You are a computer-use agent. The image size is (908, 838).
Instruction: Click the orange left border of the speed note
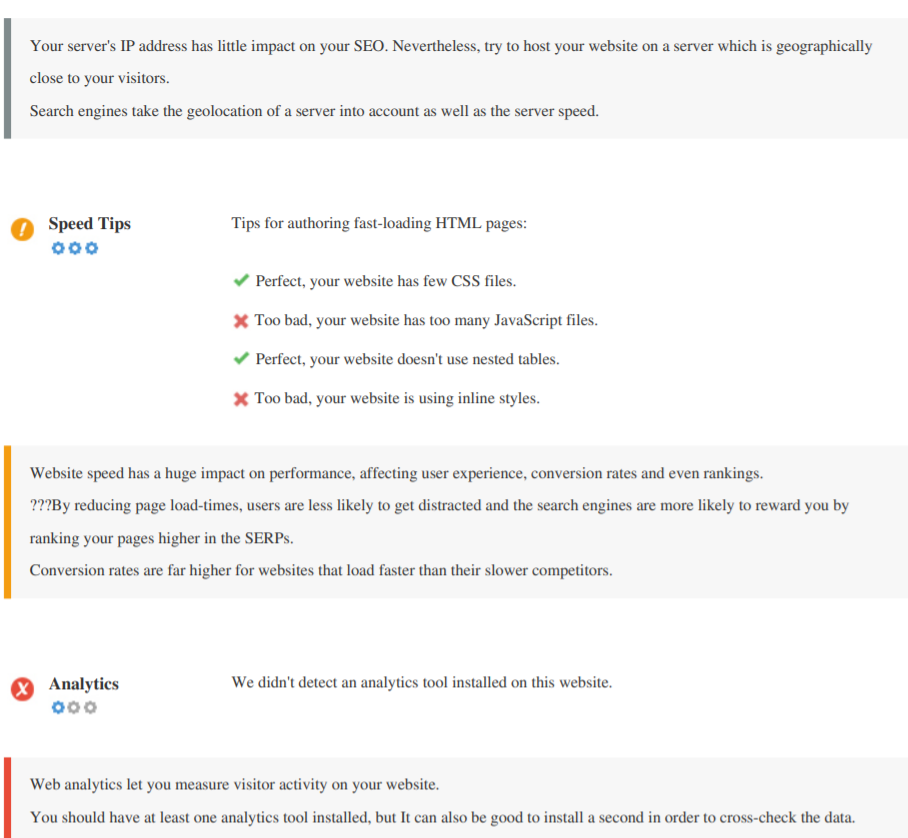[7, 522]
